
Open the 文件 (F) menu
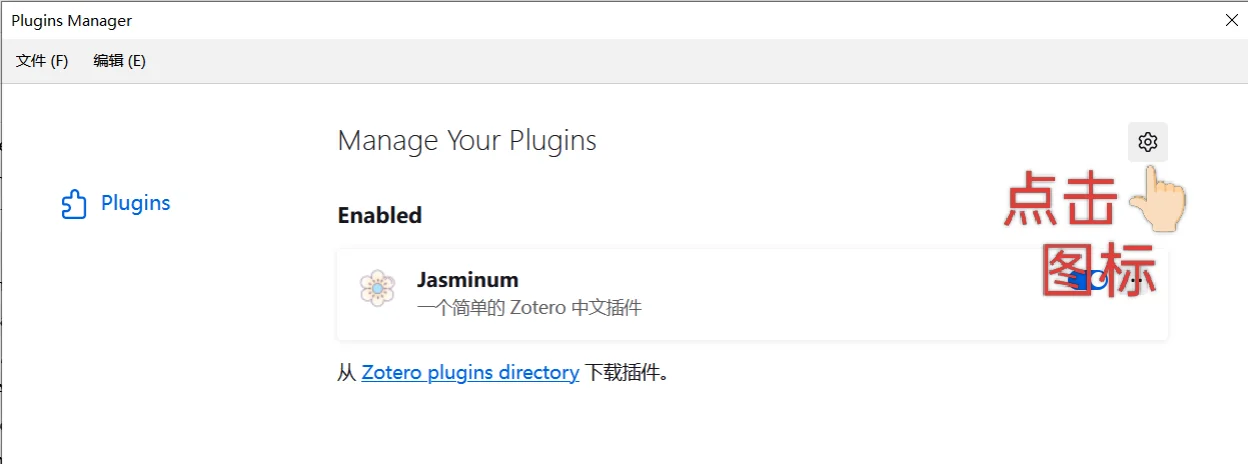pos(42,61)
